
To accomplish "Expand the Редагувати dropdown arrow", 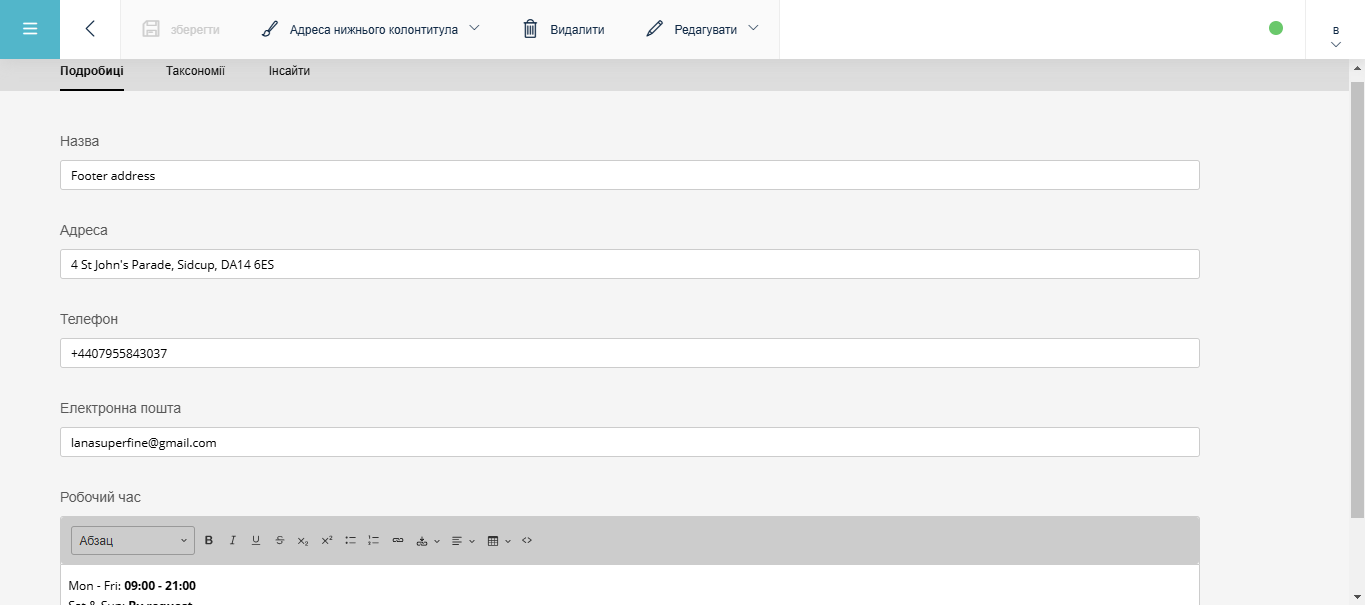I will click(753, 29).
